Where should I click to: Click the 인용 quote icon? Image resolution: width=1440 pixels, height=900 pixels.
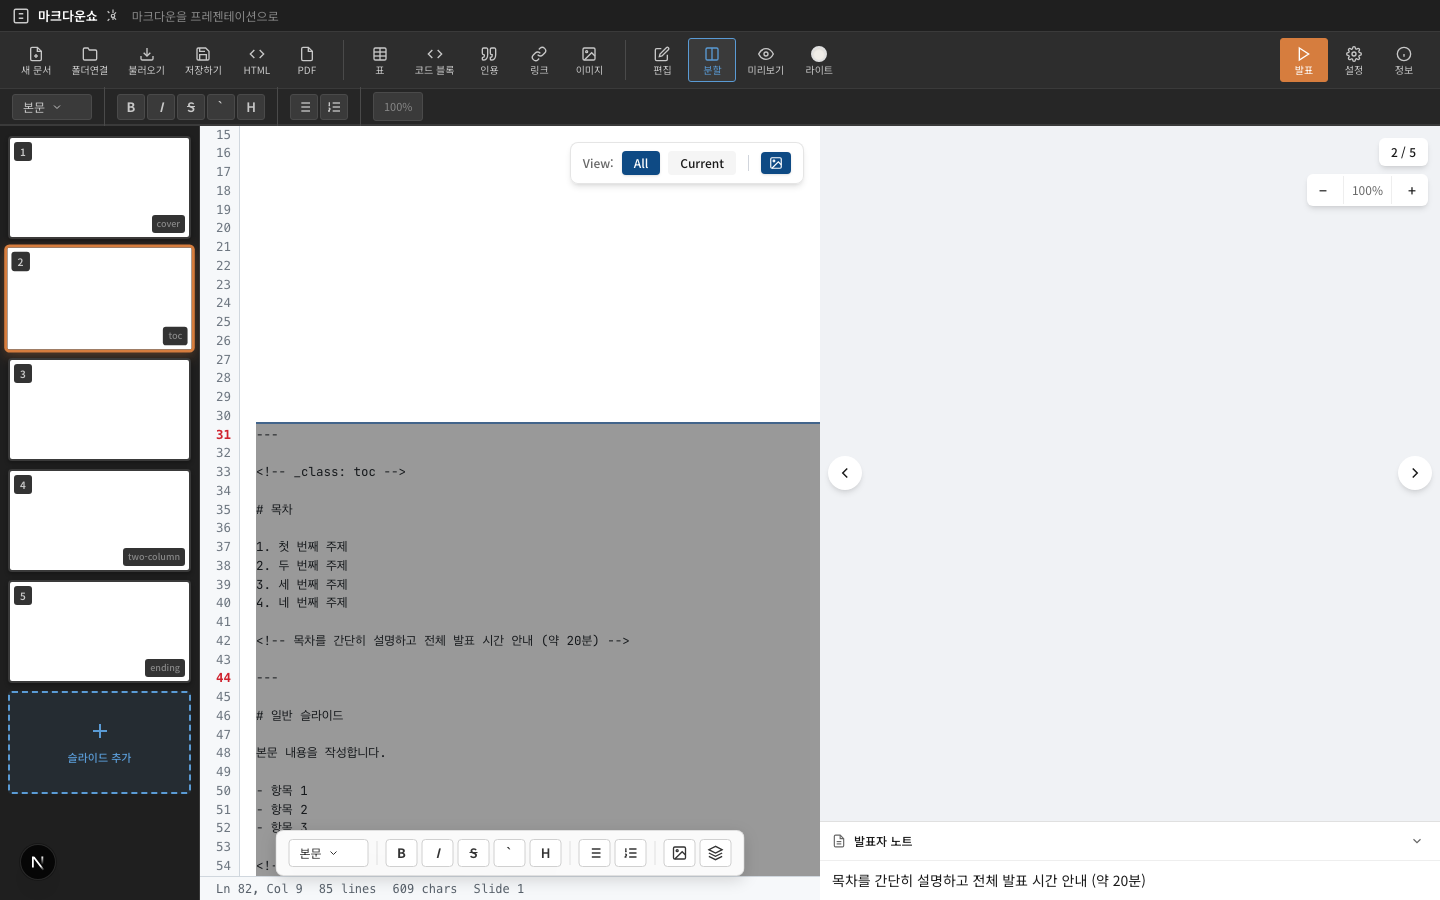[x=489, y=60]
